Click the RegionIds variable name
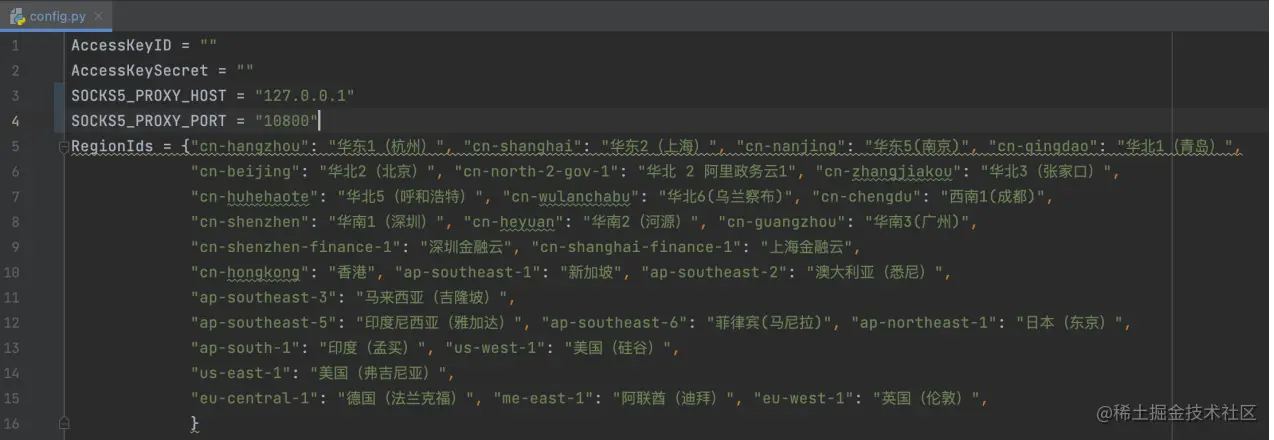Viewport: 1274px width, 440px height. [x=111, y=146]
